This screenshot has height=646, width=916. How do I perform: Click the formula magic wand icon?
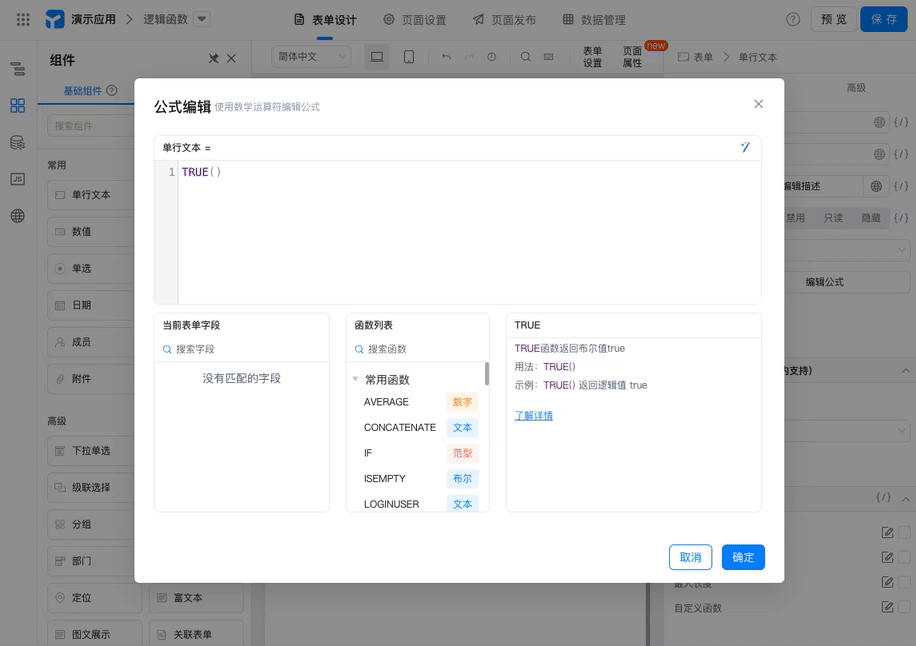745,147
